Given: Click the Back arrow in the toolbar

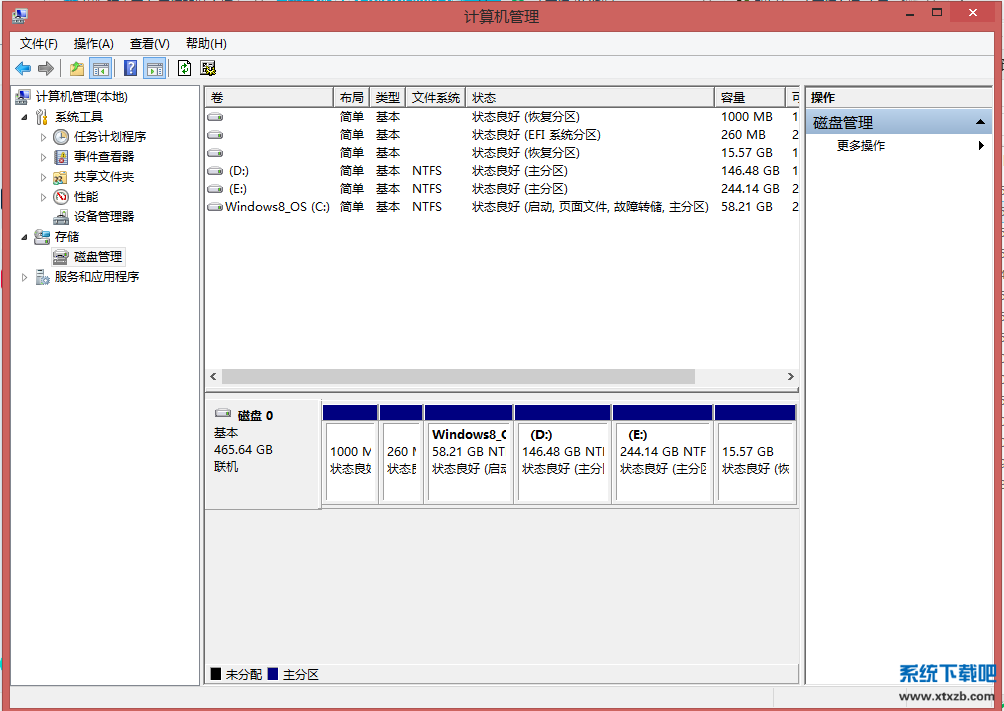Looking at the screenshot, I should click(x=23, y=68).
